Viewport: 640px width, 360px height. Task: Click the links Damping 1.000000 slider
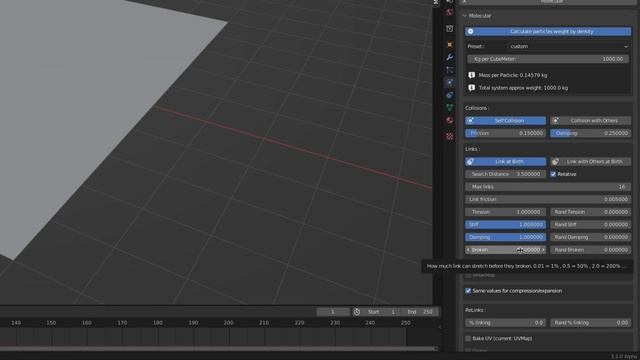coord(505,237)
